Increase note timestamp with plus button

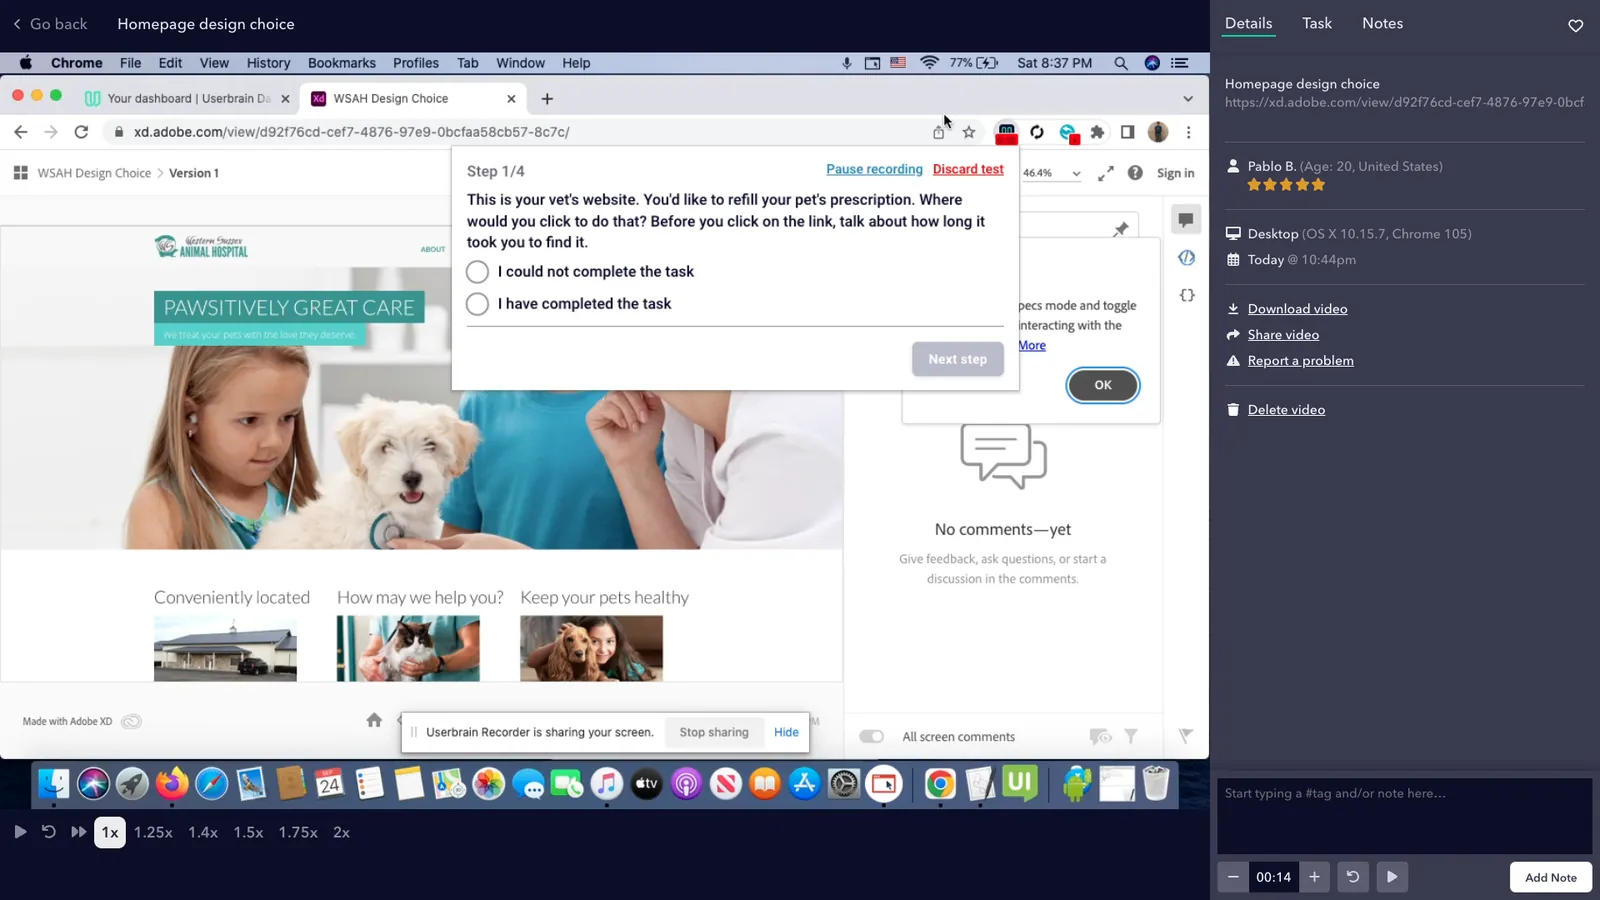(1315, 877)
